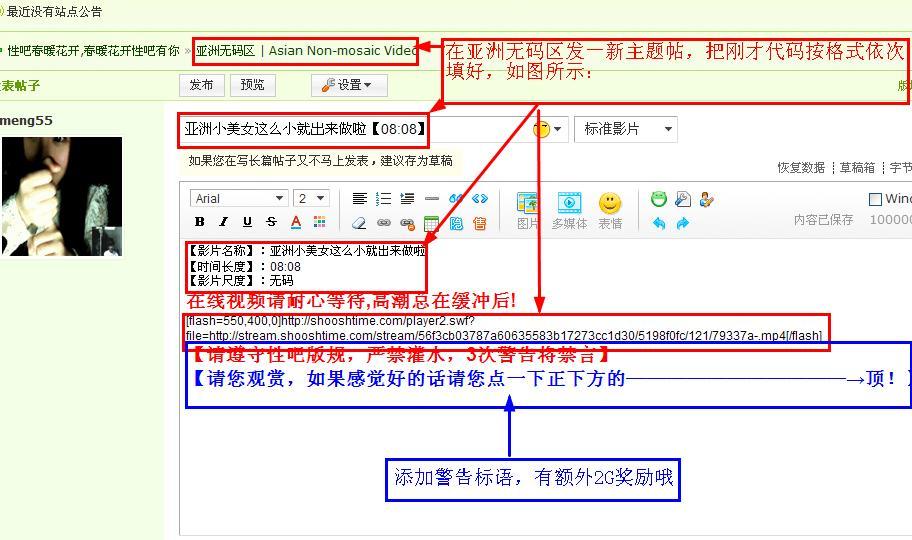Click the wrench document icon

[x=683, y=199]
